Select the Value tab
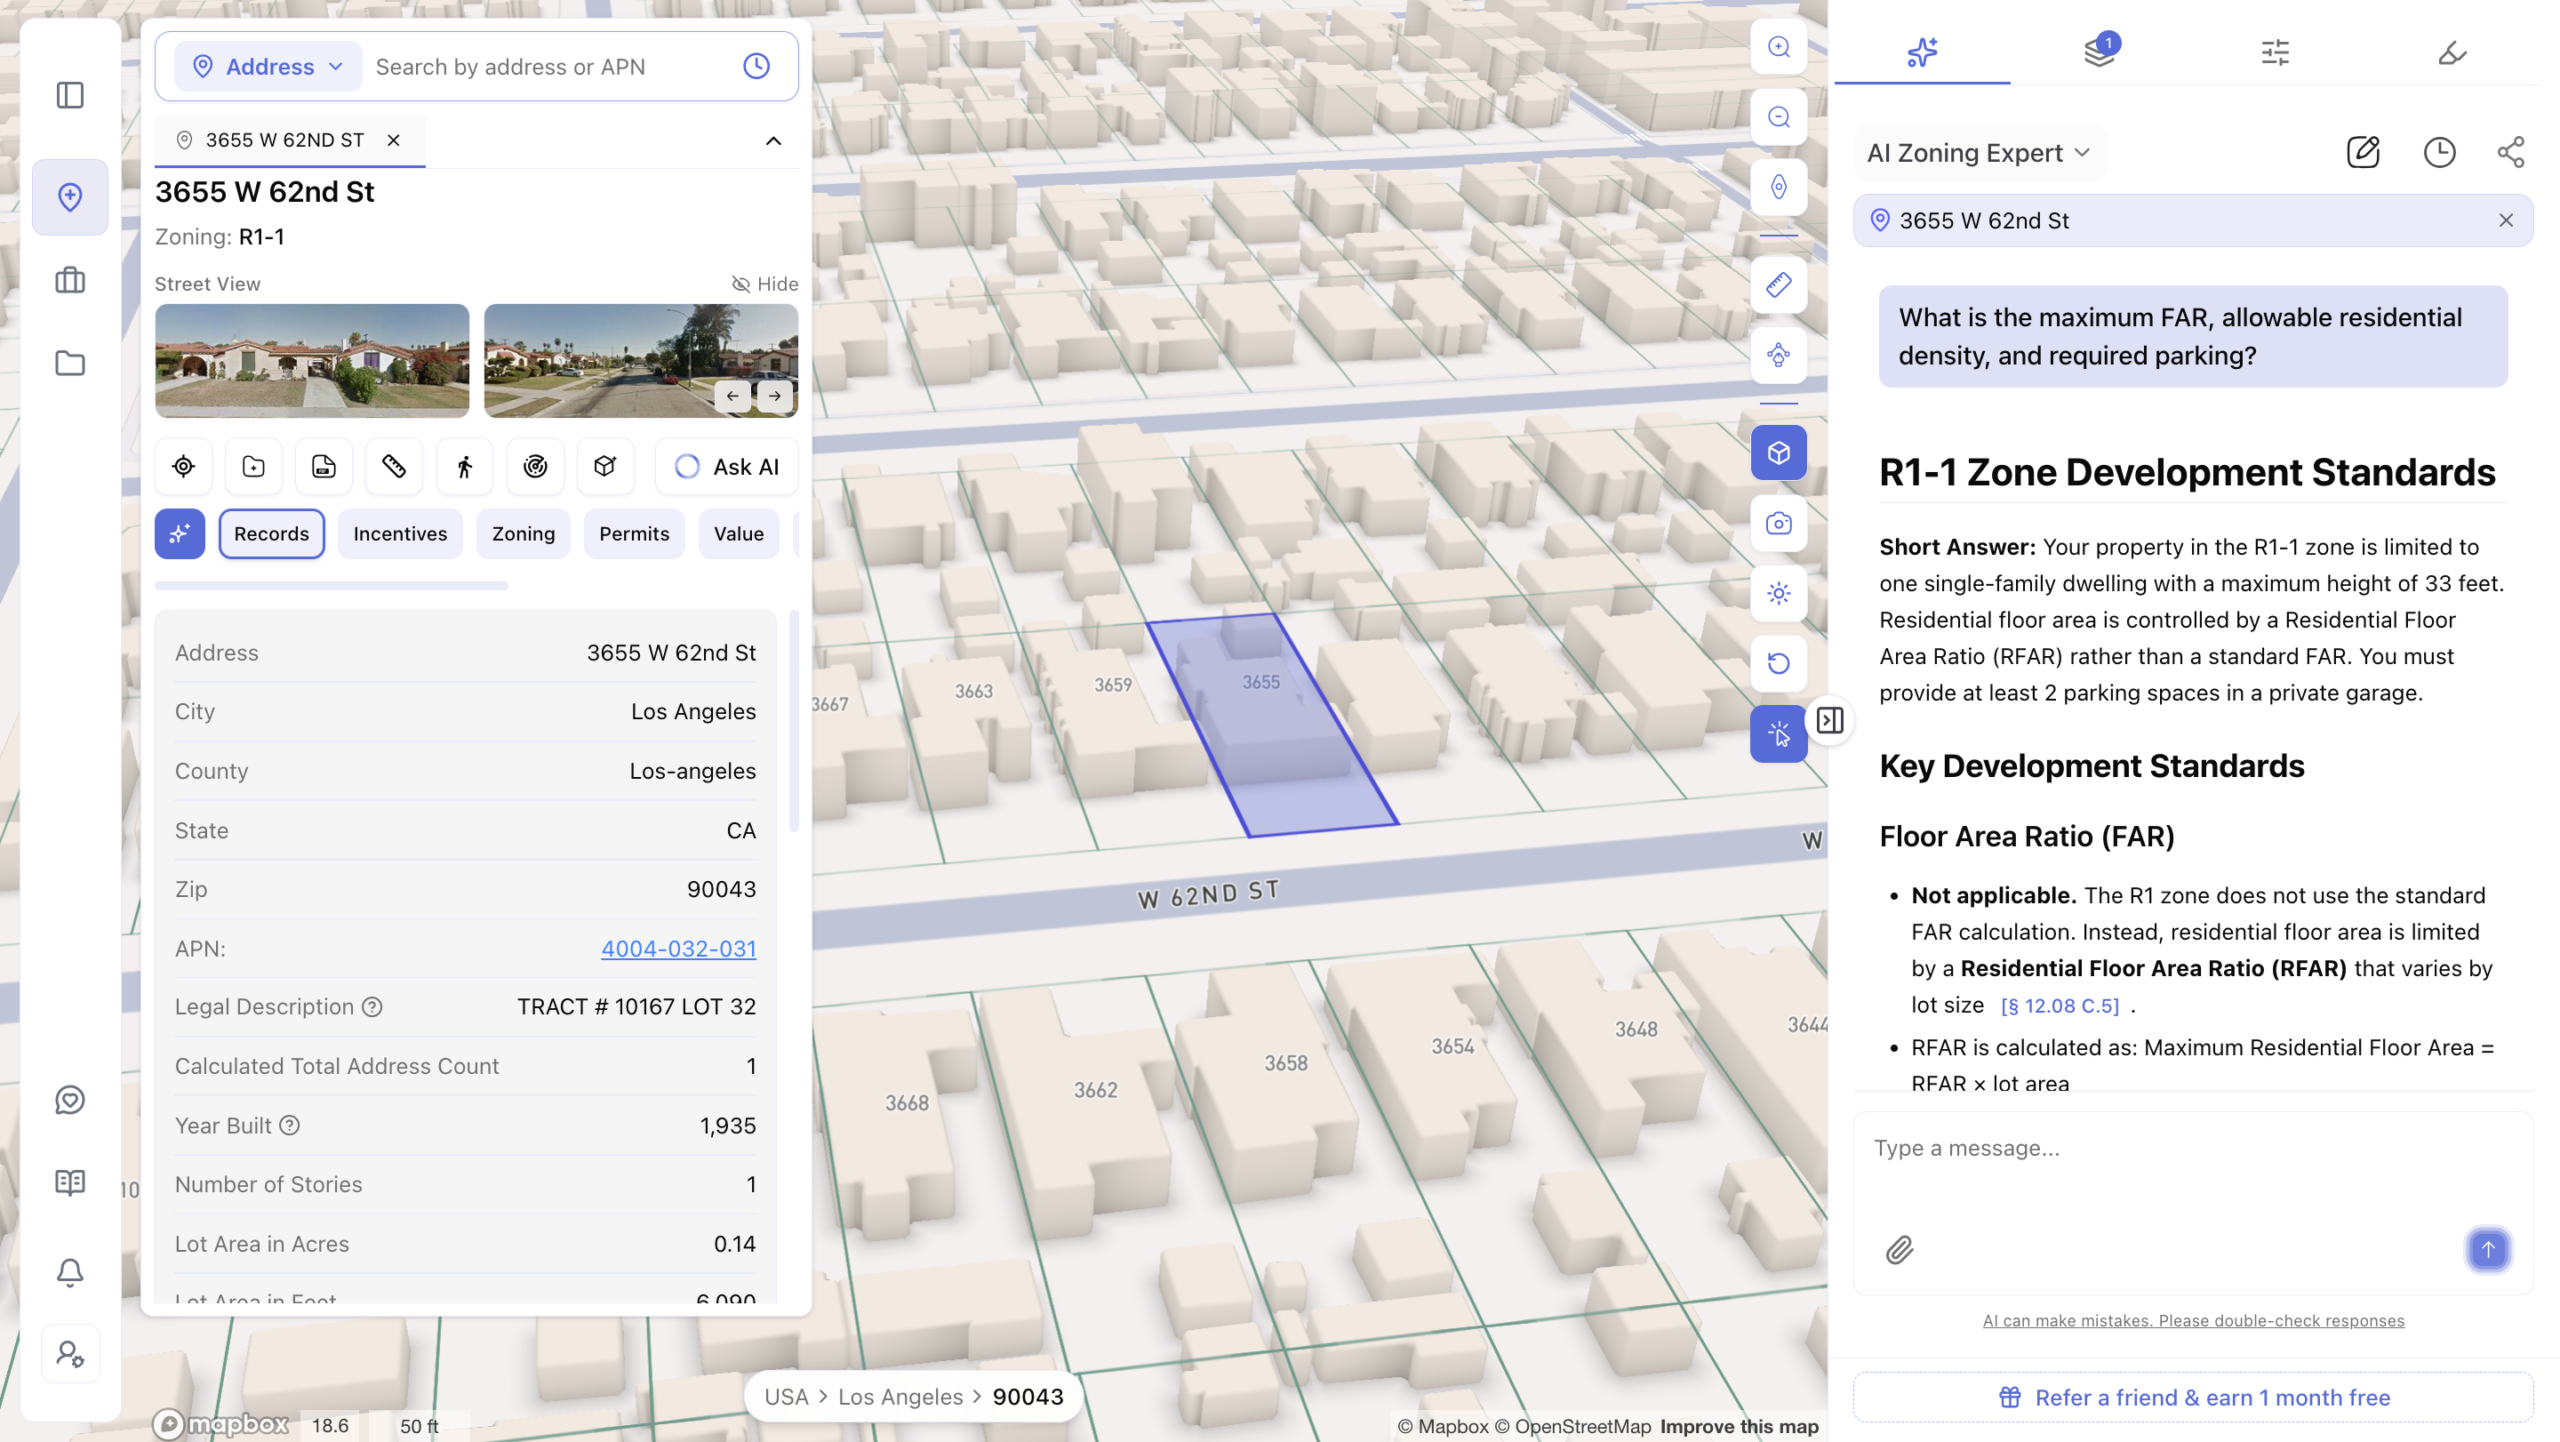Image resolution: width=2560 pixels, height=1442 pixels. pyautogui.click(x=738, y=533)
